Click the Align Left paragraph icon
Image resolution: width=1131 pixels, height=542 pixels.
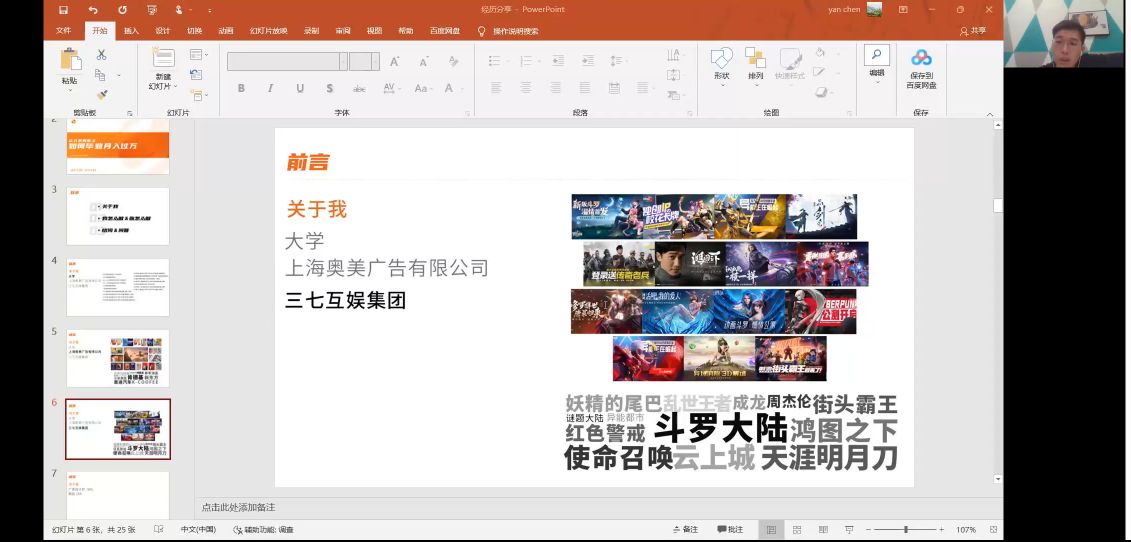click(496, 88)
